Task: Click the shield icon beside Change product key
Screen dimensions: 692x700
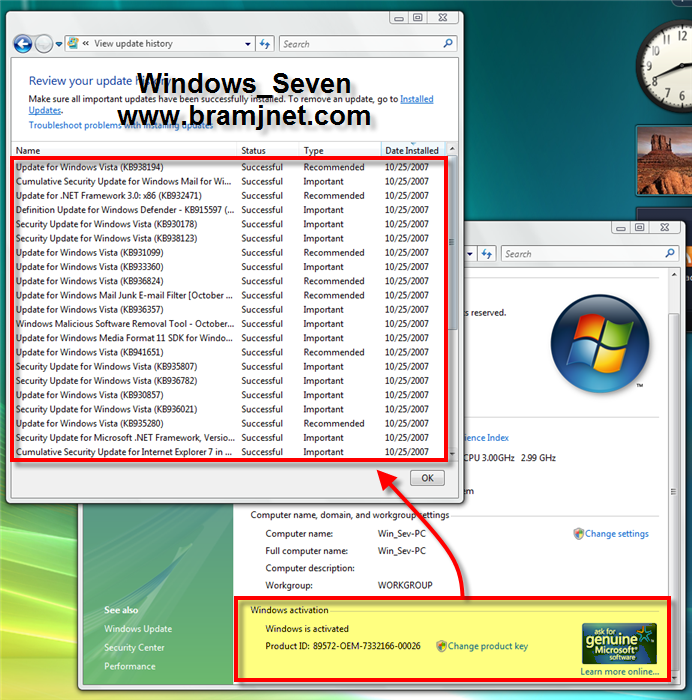Action: (x=441, y=646)
